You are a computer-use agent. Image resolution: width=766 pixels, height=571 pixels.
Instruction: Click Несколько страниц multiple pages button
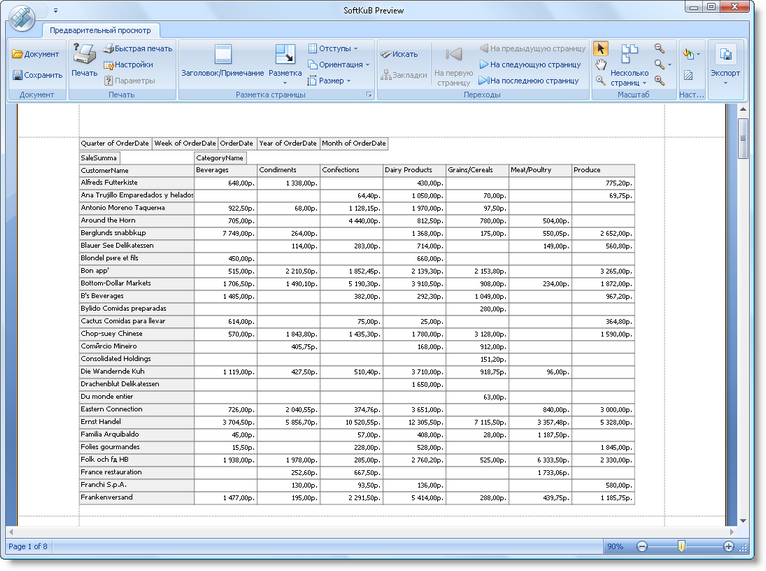[x=630, y=64]
